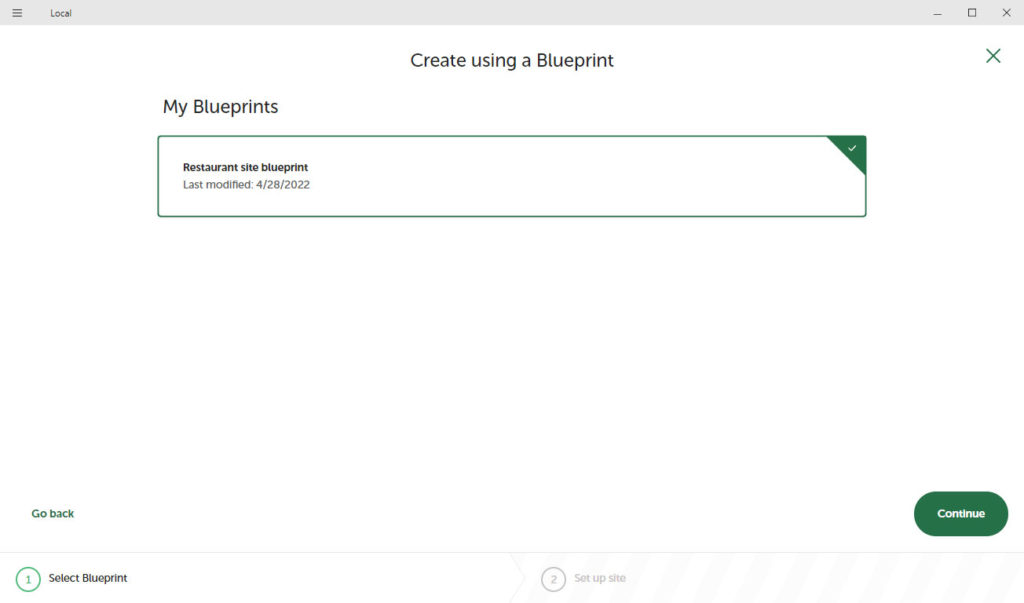This screenshot has height=603, width=1024.
Task: Click the My Blueprints section heading
Action: 220,106
